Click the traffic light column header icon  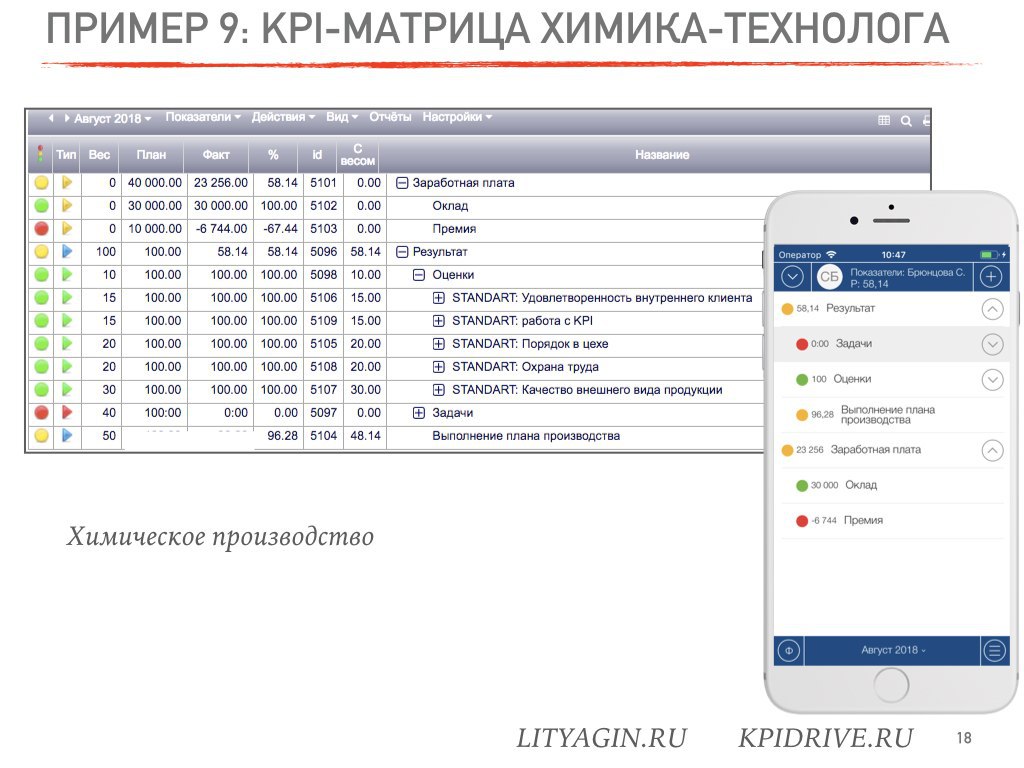(x=41, y=155)
